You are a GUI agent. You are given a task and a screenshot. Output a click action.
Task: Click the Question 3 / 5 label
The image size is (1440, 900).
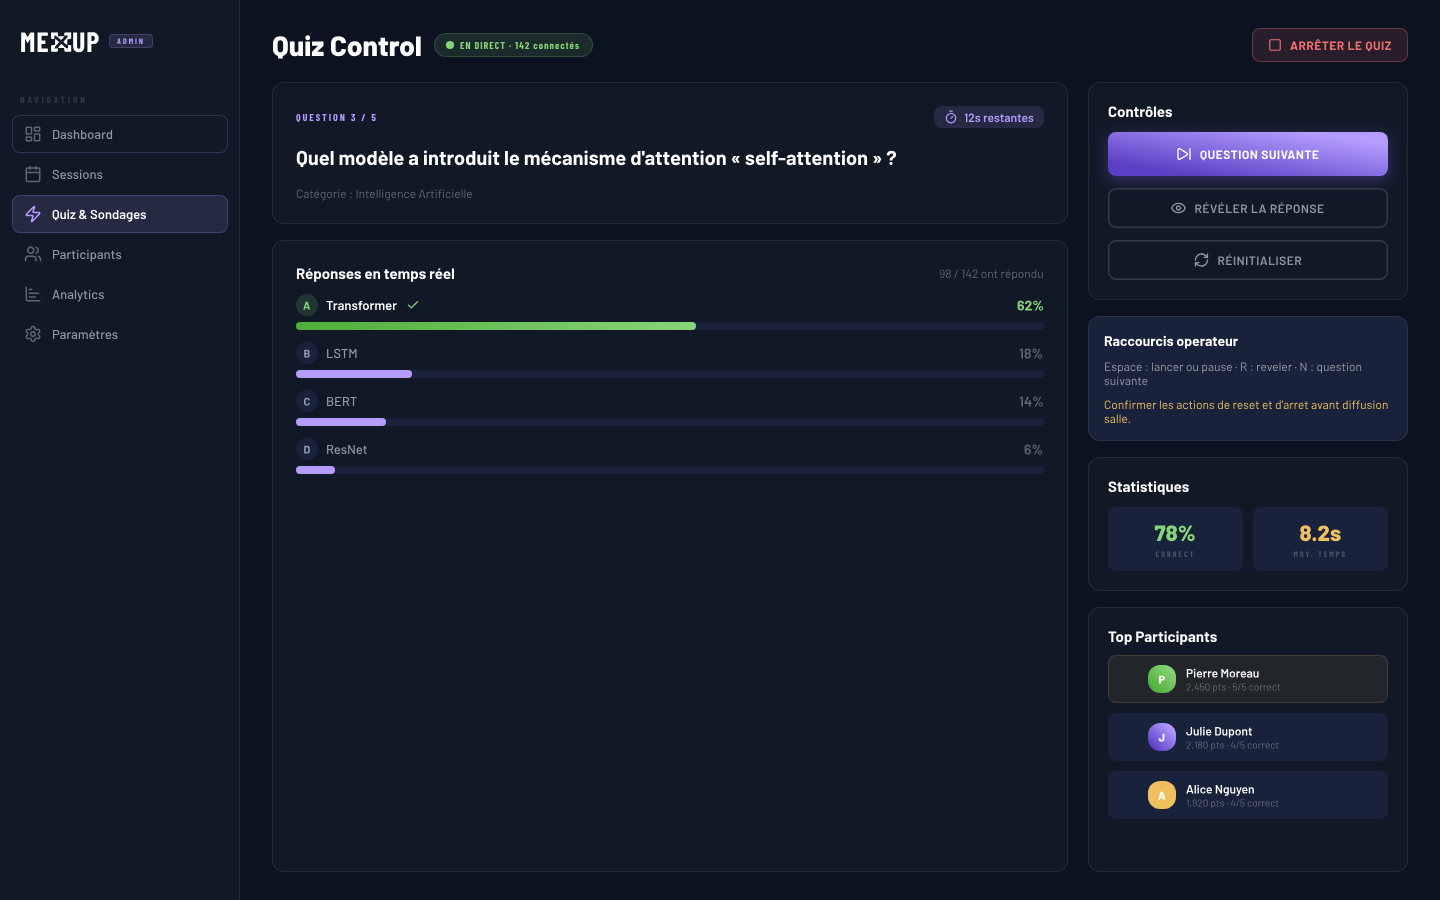click(x=336, y=118)
